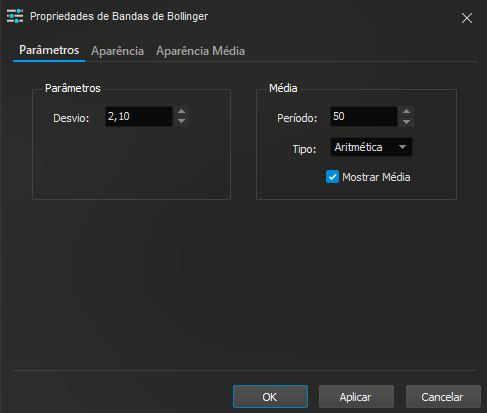The height and width of the screenshot is (413, 487).
Task: Go to the Aparência Média tab
Action: pos(200,51)
